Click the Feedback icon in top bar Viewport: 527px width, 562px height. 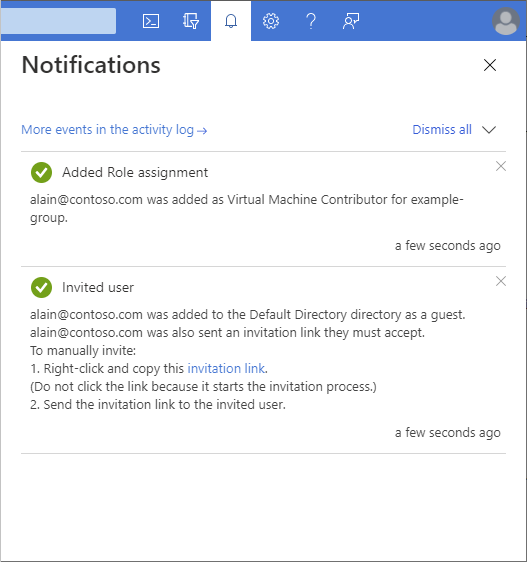(351, 21)
